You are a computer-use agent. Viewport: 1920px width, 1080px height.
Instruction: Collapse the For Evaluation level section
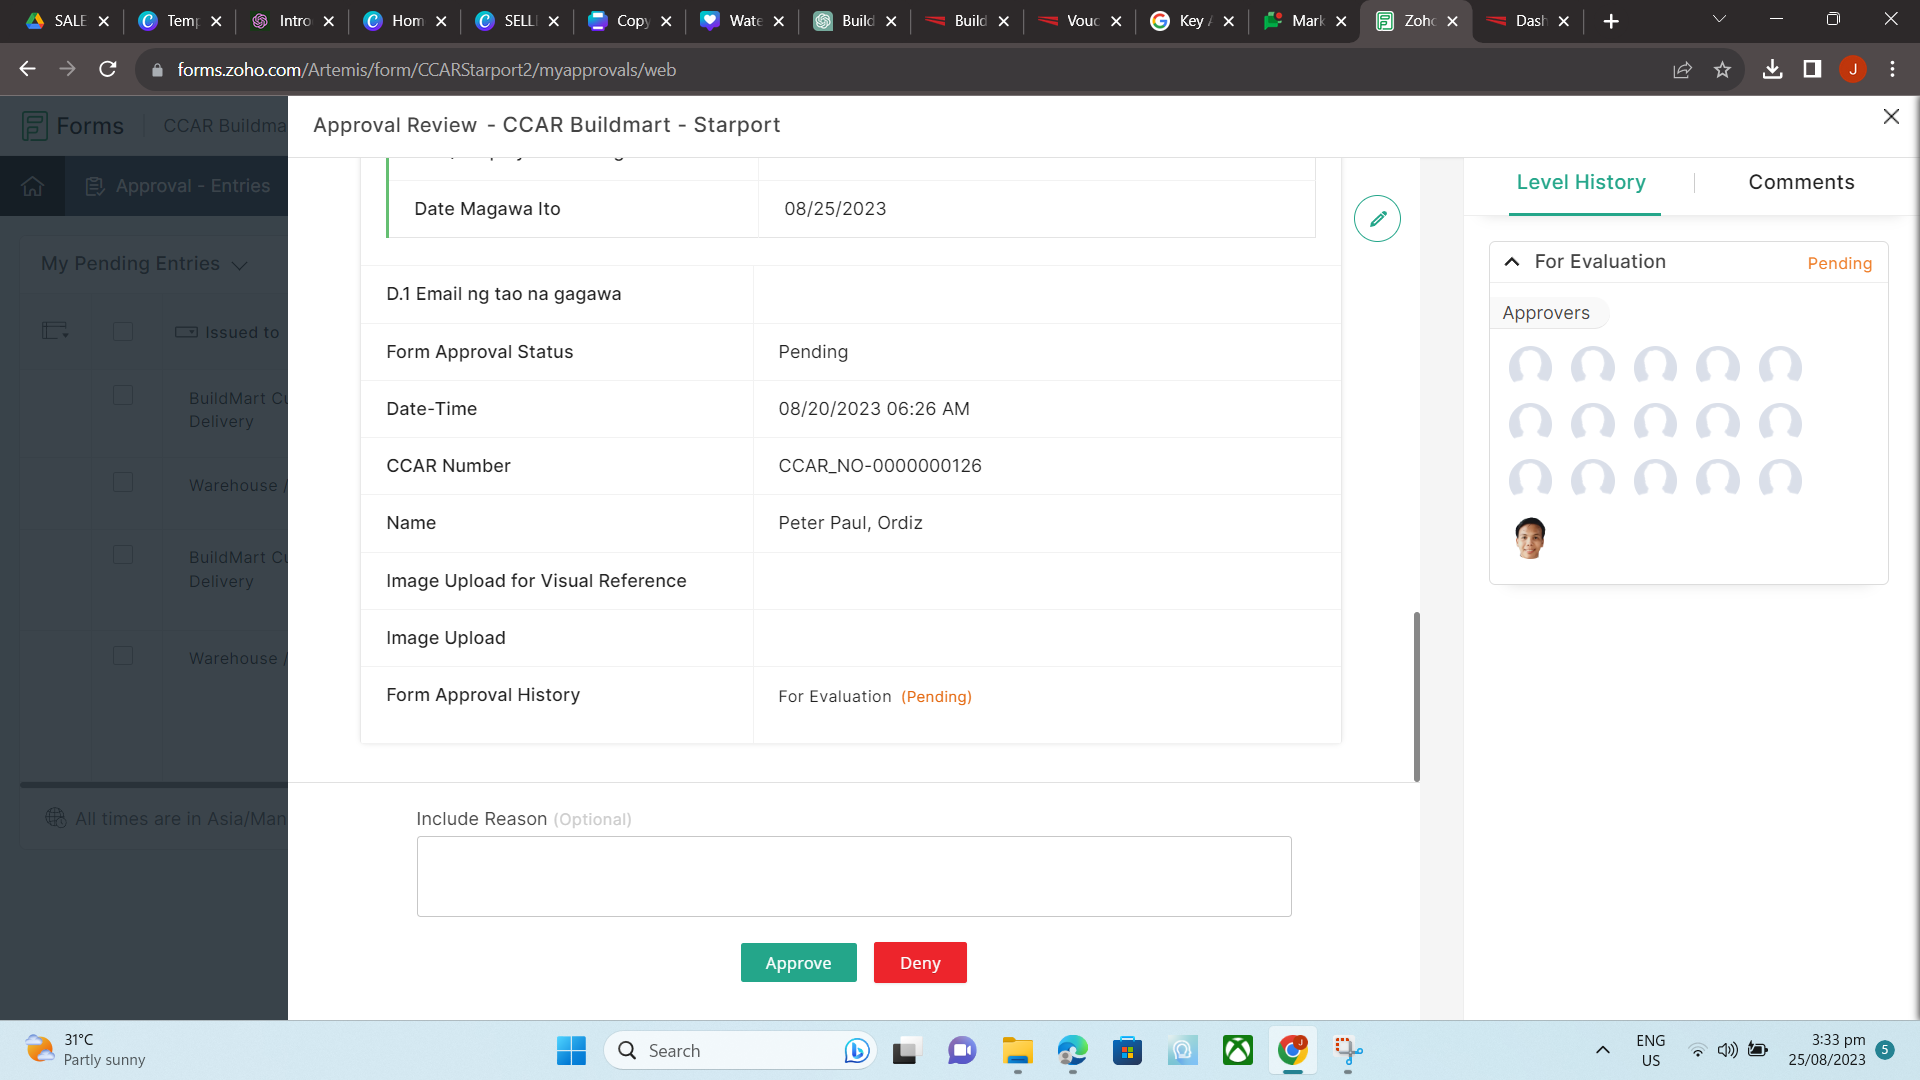1512,262
